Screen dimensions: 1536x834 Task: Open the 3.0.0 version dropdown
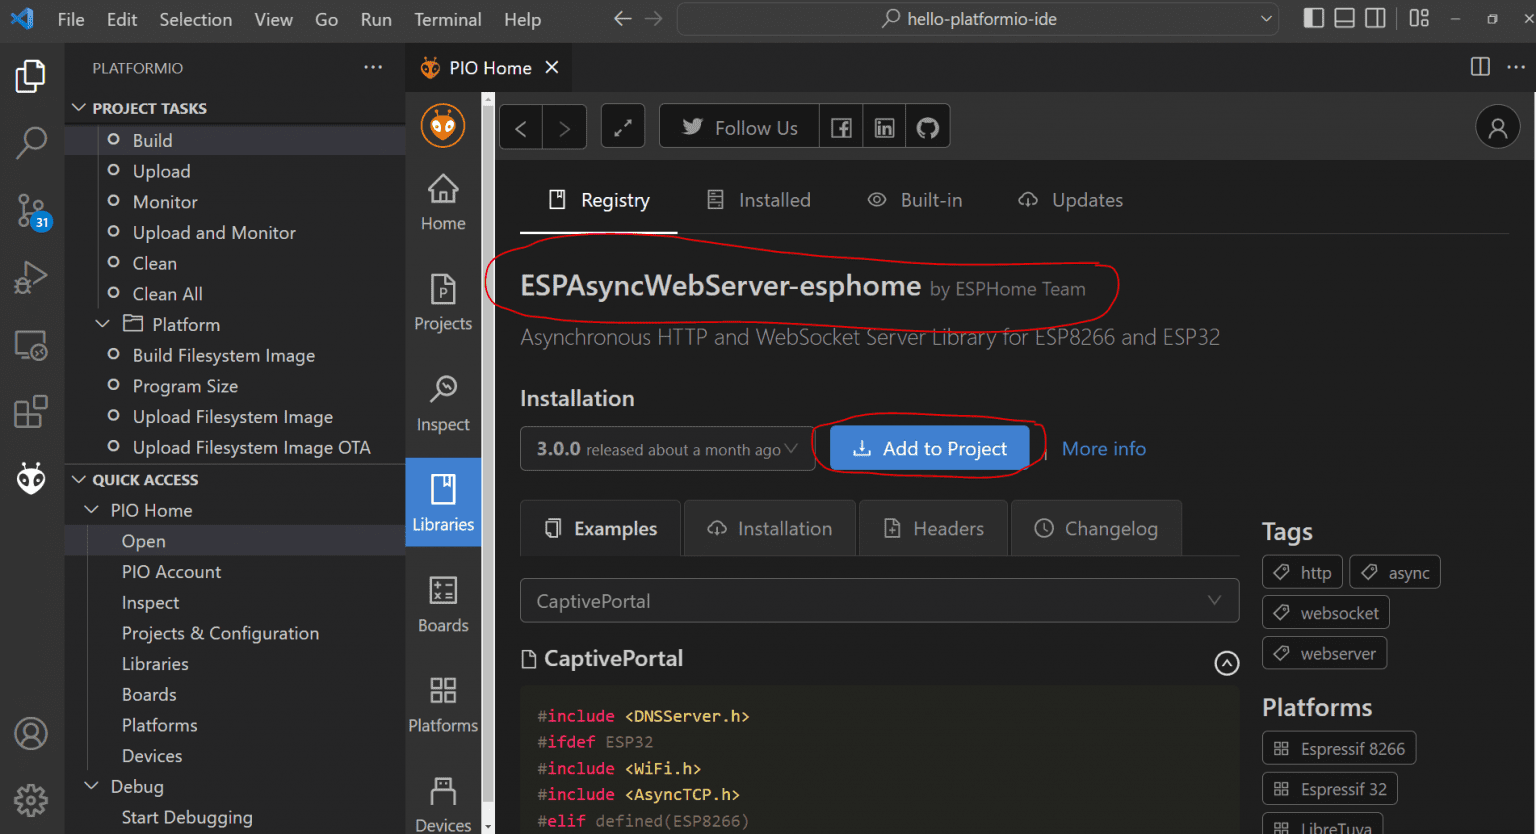pos(665,449)
